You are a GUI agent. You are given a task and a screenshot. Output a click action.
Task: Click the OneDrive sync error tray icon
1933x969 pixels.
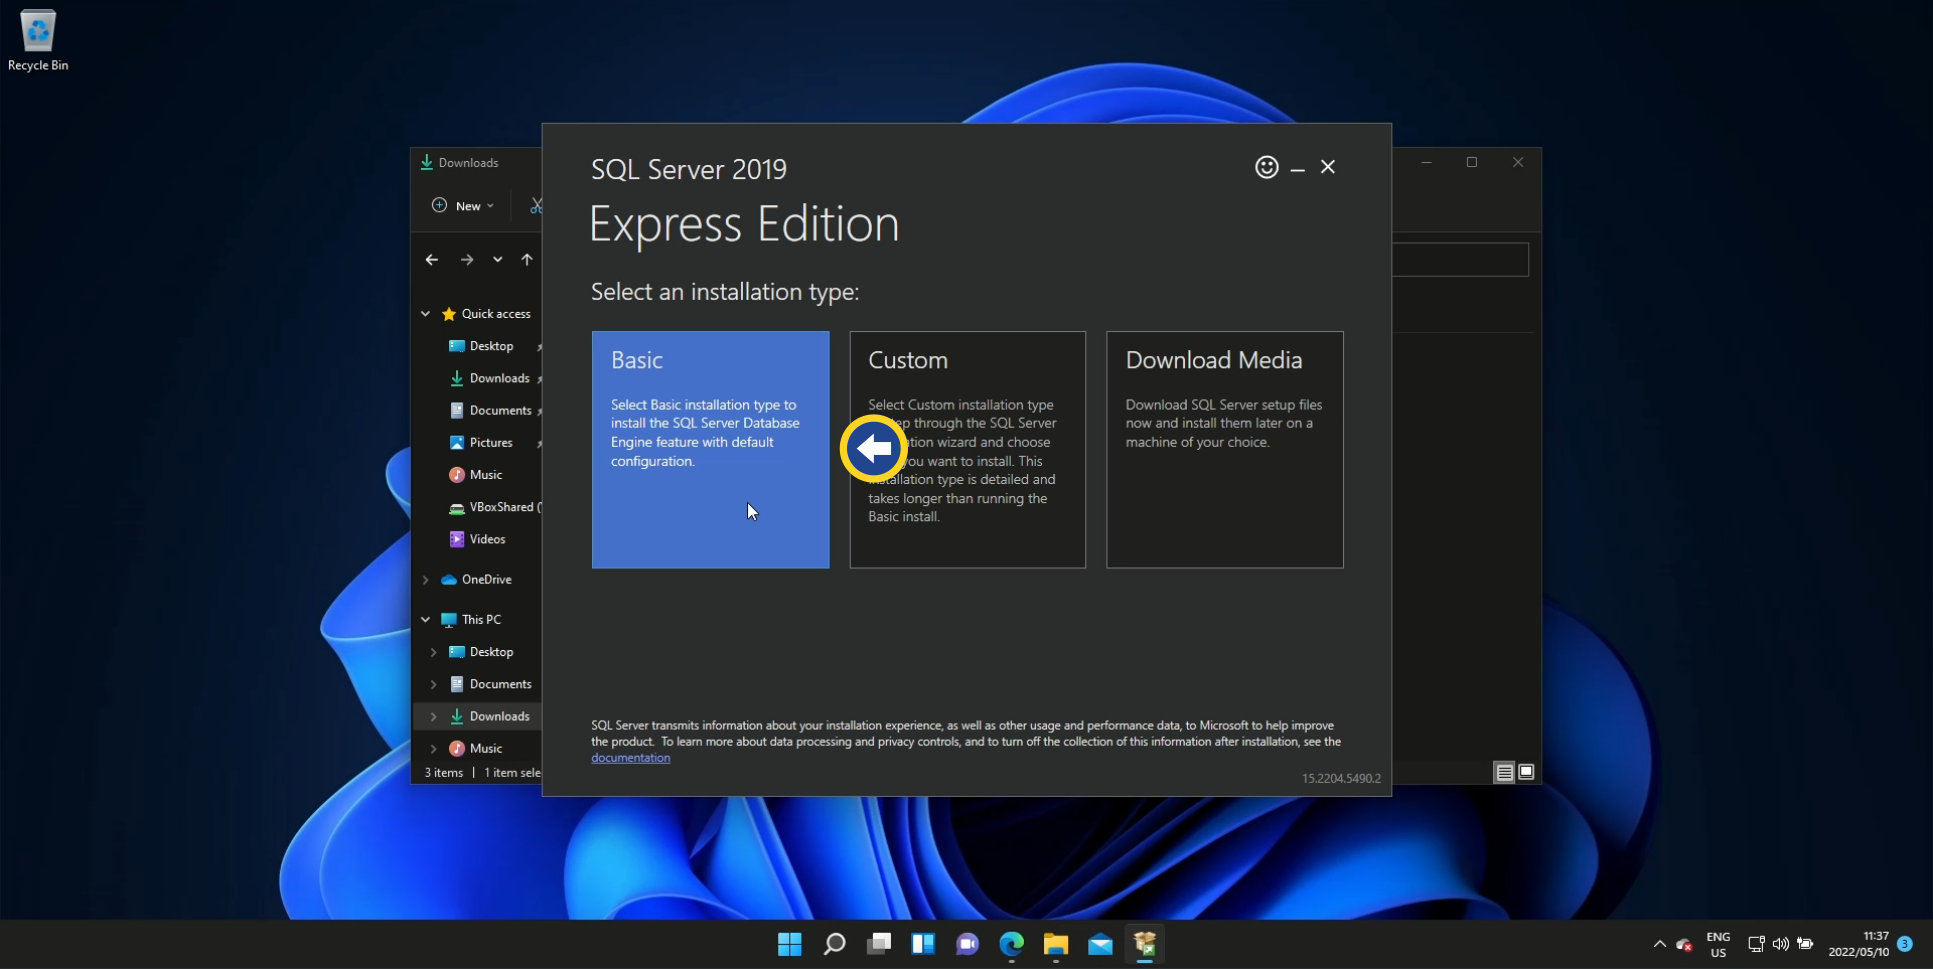pyautogui.click(x=1684, y=944)
